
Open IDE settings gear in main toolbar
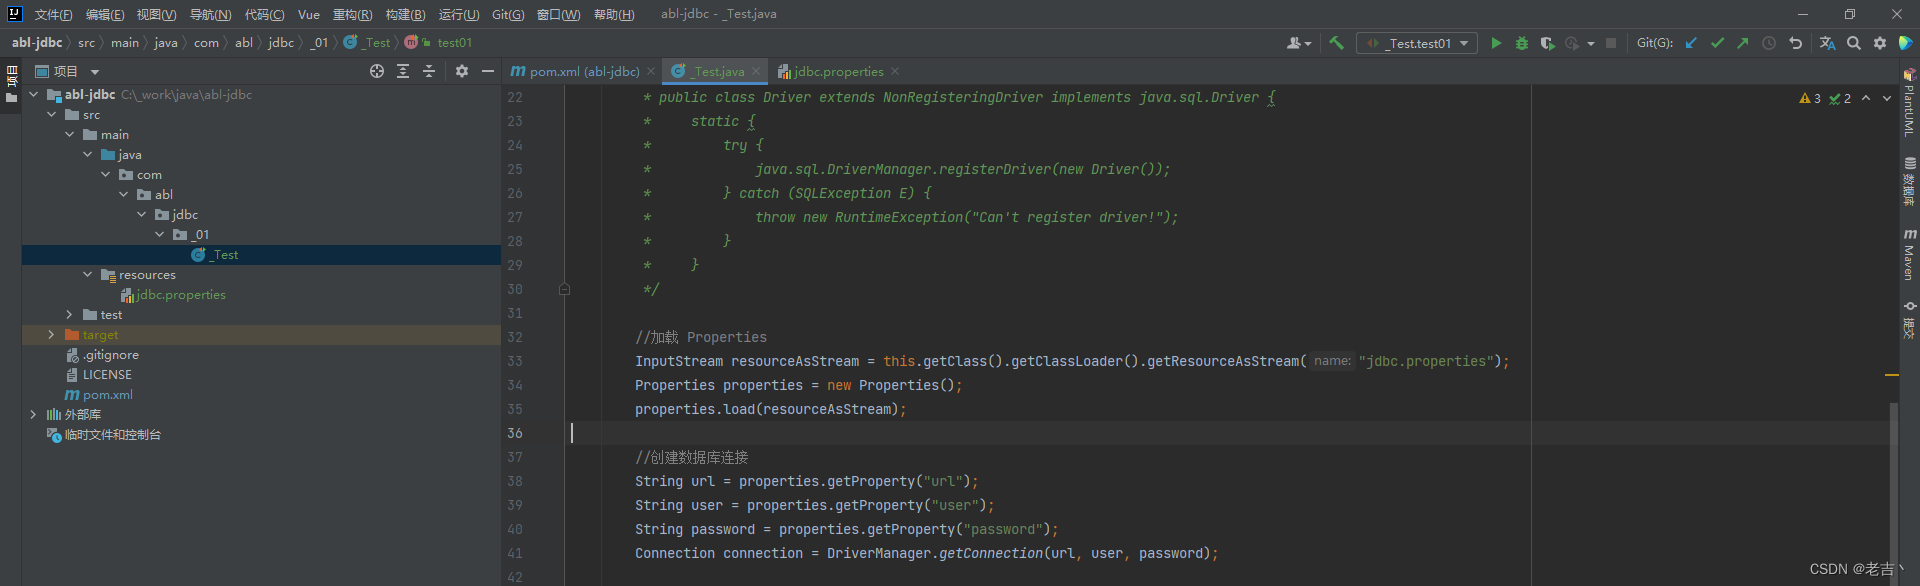coord(1880,43)
